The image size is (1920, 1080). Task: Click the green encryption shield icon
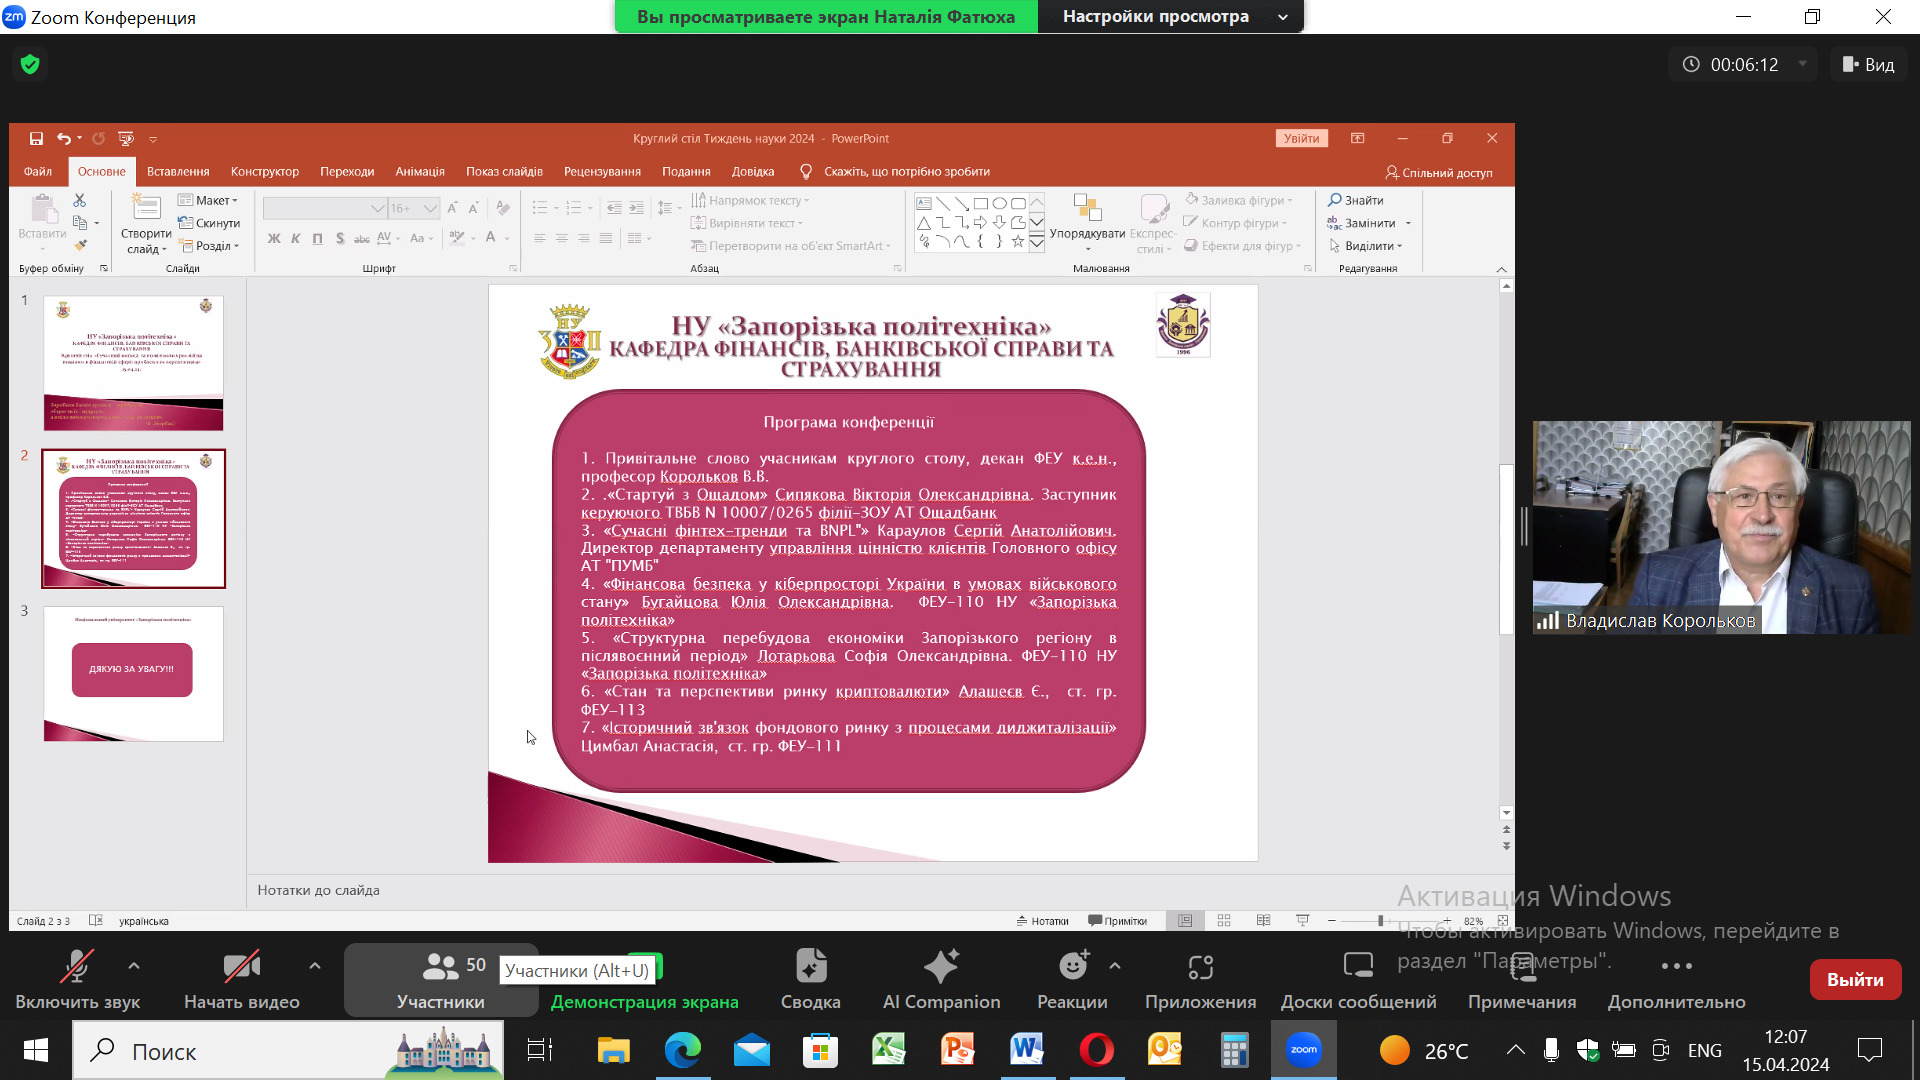pyautogui.click(x=30, y=65)
